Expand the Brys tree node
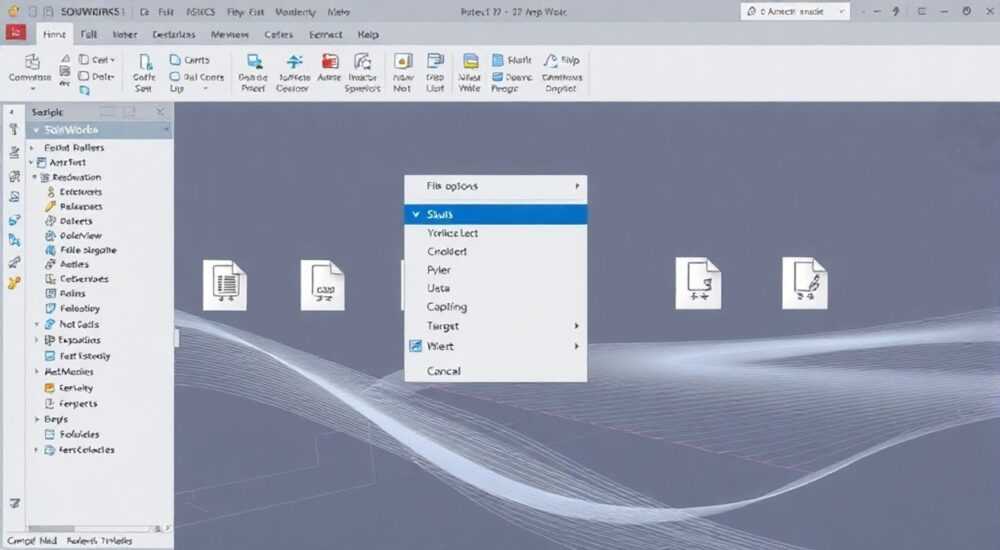 37,419
